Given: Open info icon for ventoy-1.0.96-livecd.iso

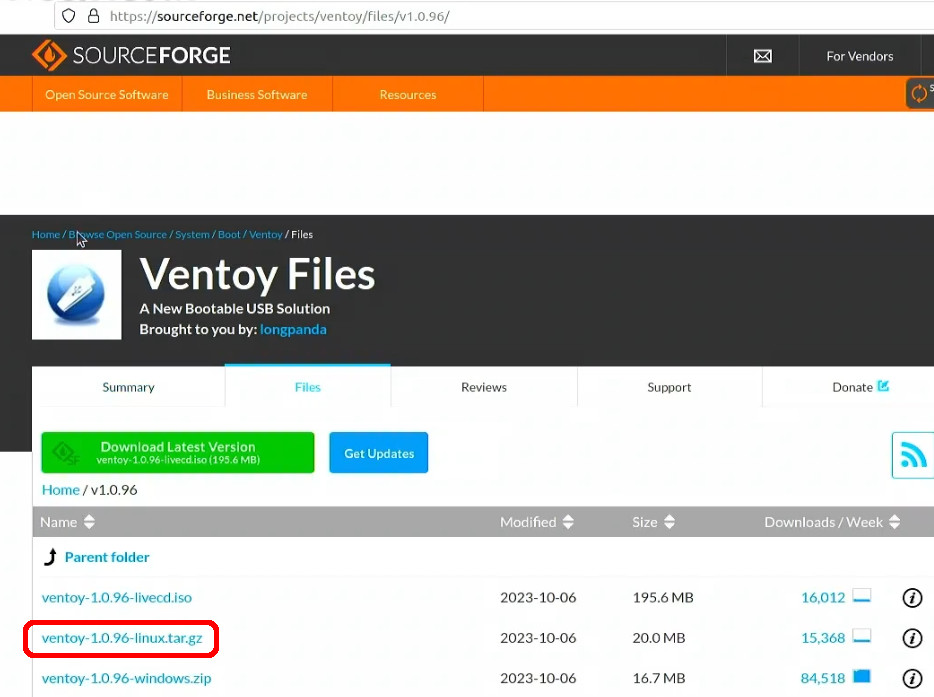Looking at the screenshot, I should tap(912, 598).
